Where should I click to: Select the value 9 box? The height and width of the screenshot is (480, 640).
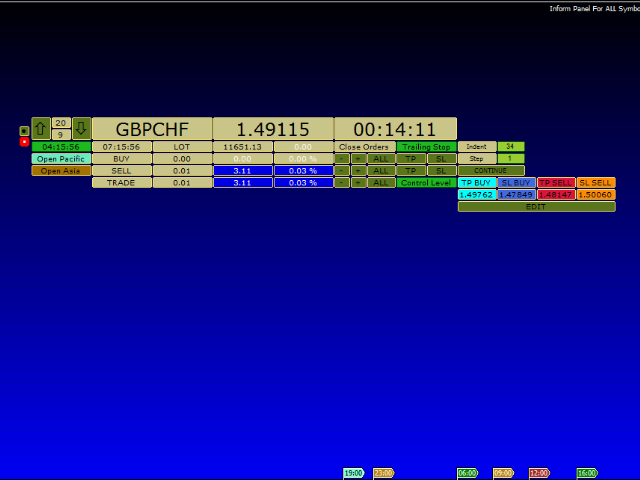(x=61, y=135)
